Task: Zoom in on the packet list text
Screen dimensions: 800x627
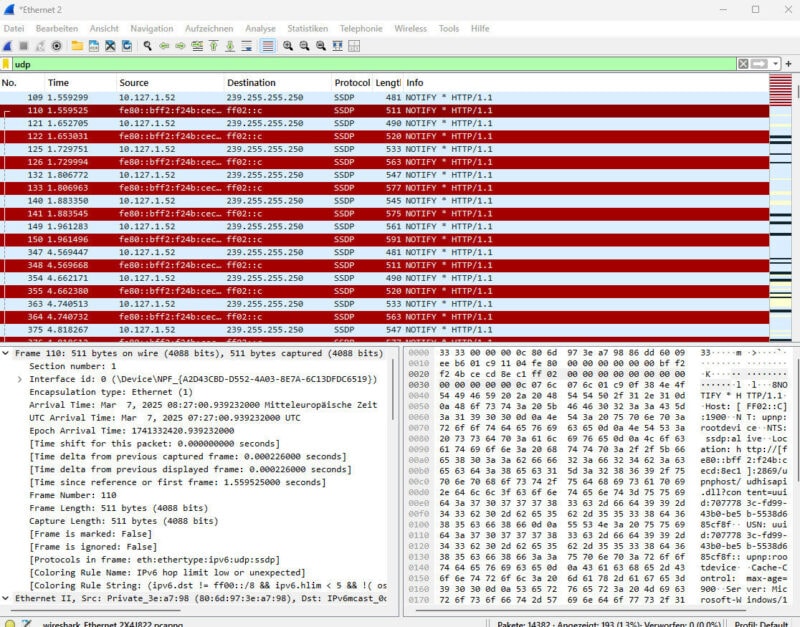Action: tap(288, 46)
